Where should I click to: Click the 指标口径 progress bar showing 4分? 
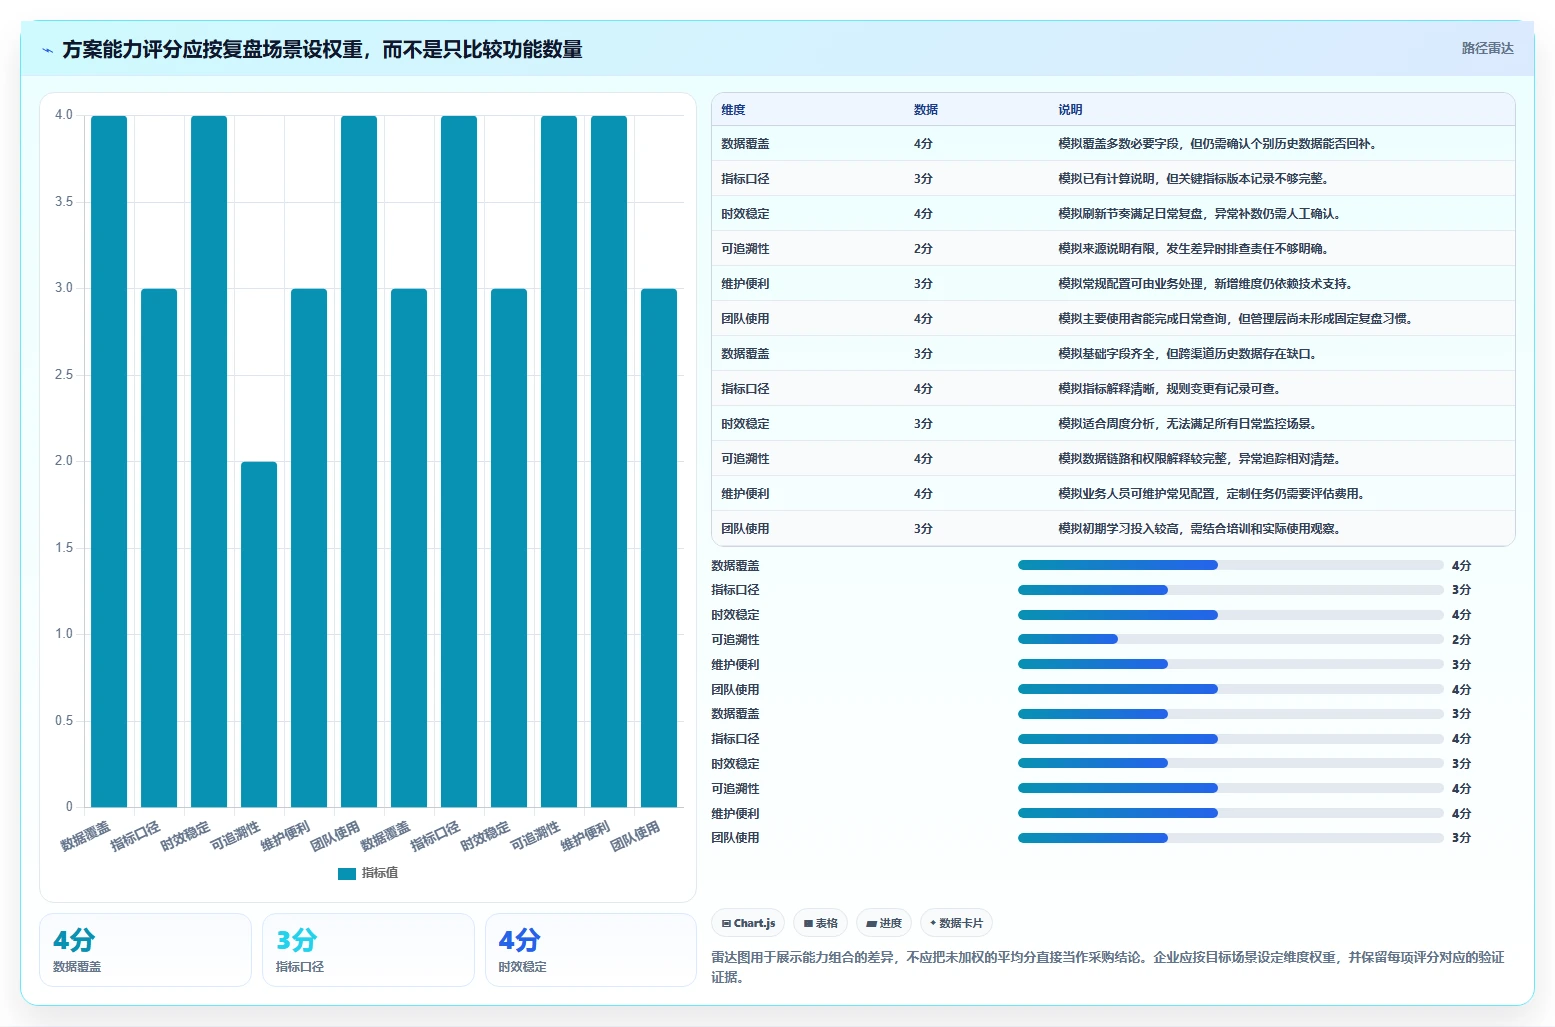coord(1230,739)
